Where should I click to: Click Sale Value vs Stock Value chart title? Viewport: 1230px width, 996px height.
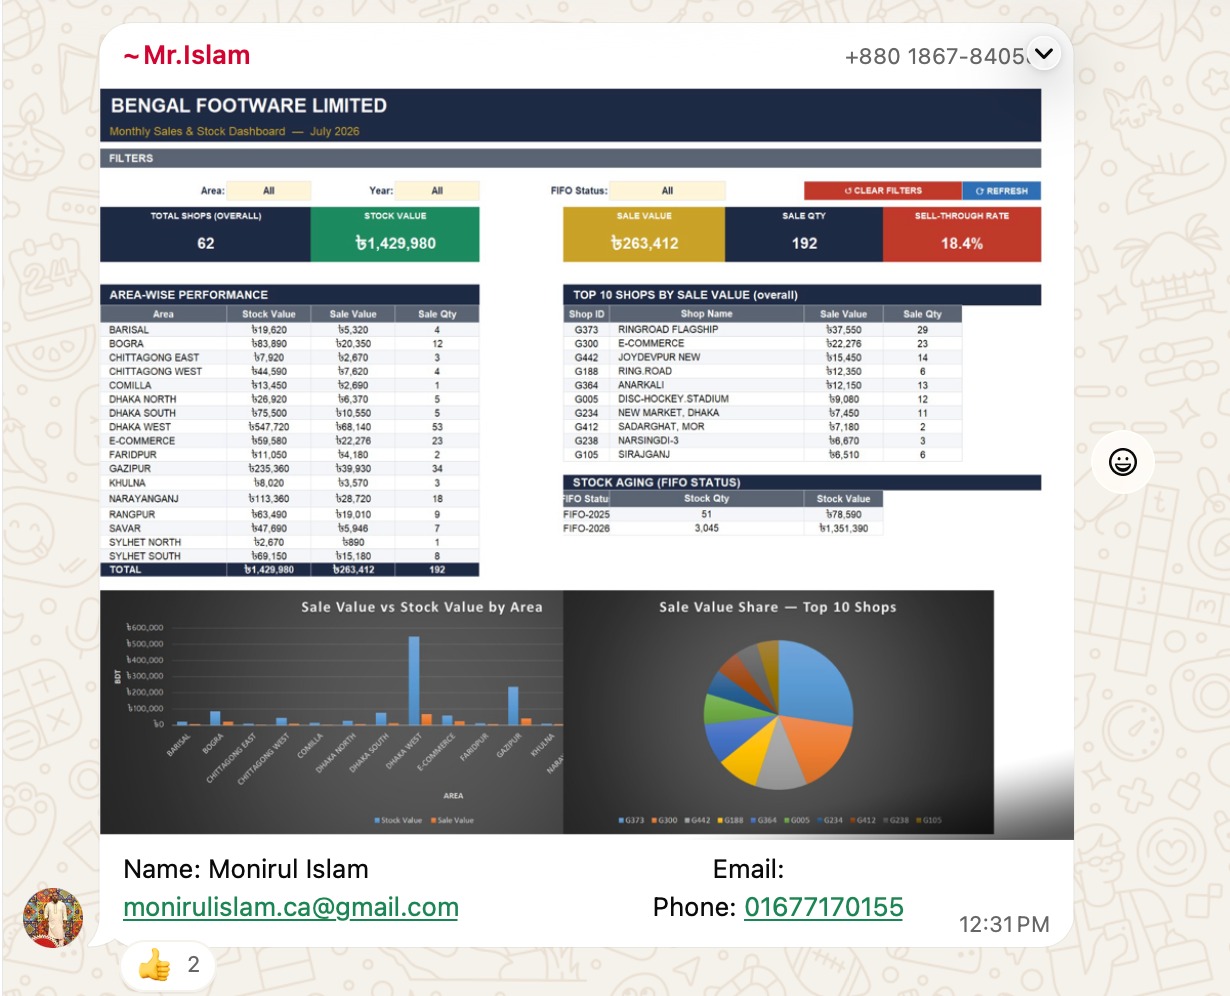pyautogui.click(x=422, y=607)
